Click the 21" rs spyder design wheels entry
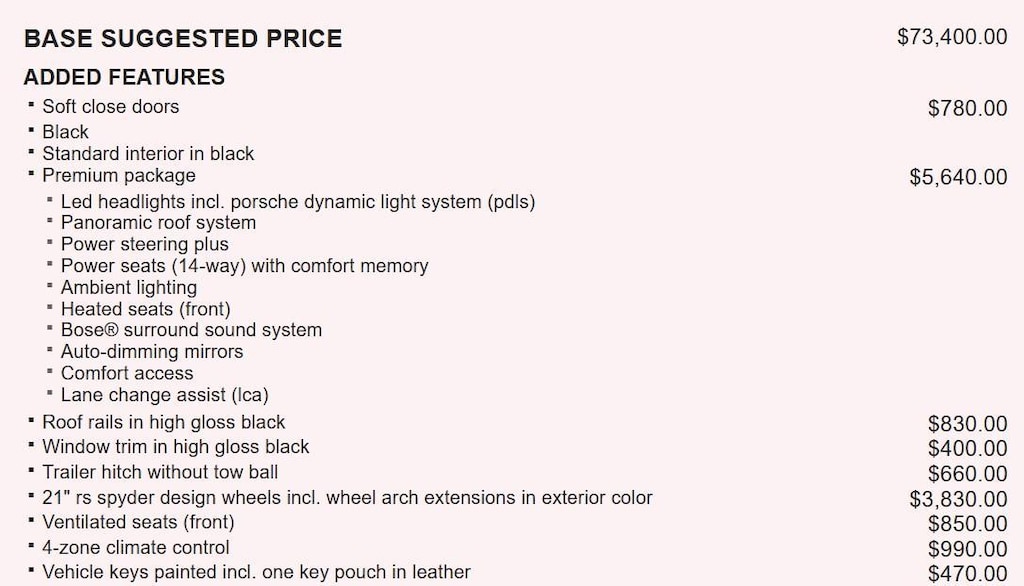Viewport: 1024px width, 586px height. tap(347, 497)
